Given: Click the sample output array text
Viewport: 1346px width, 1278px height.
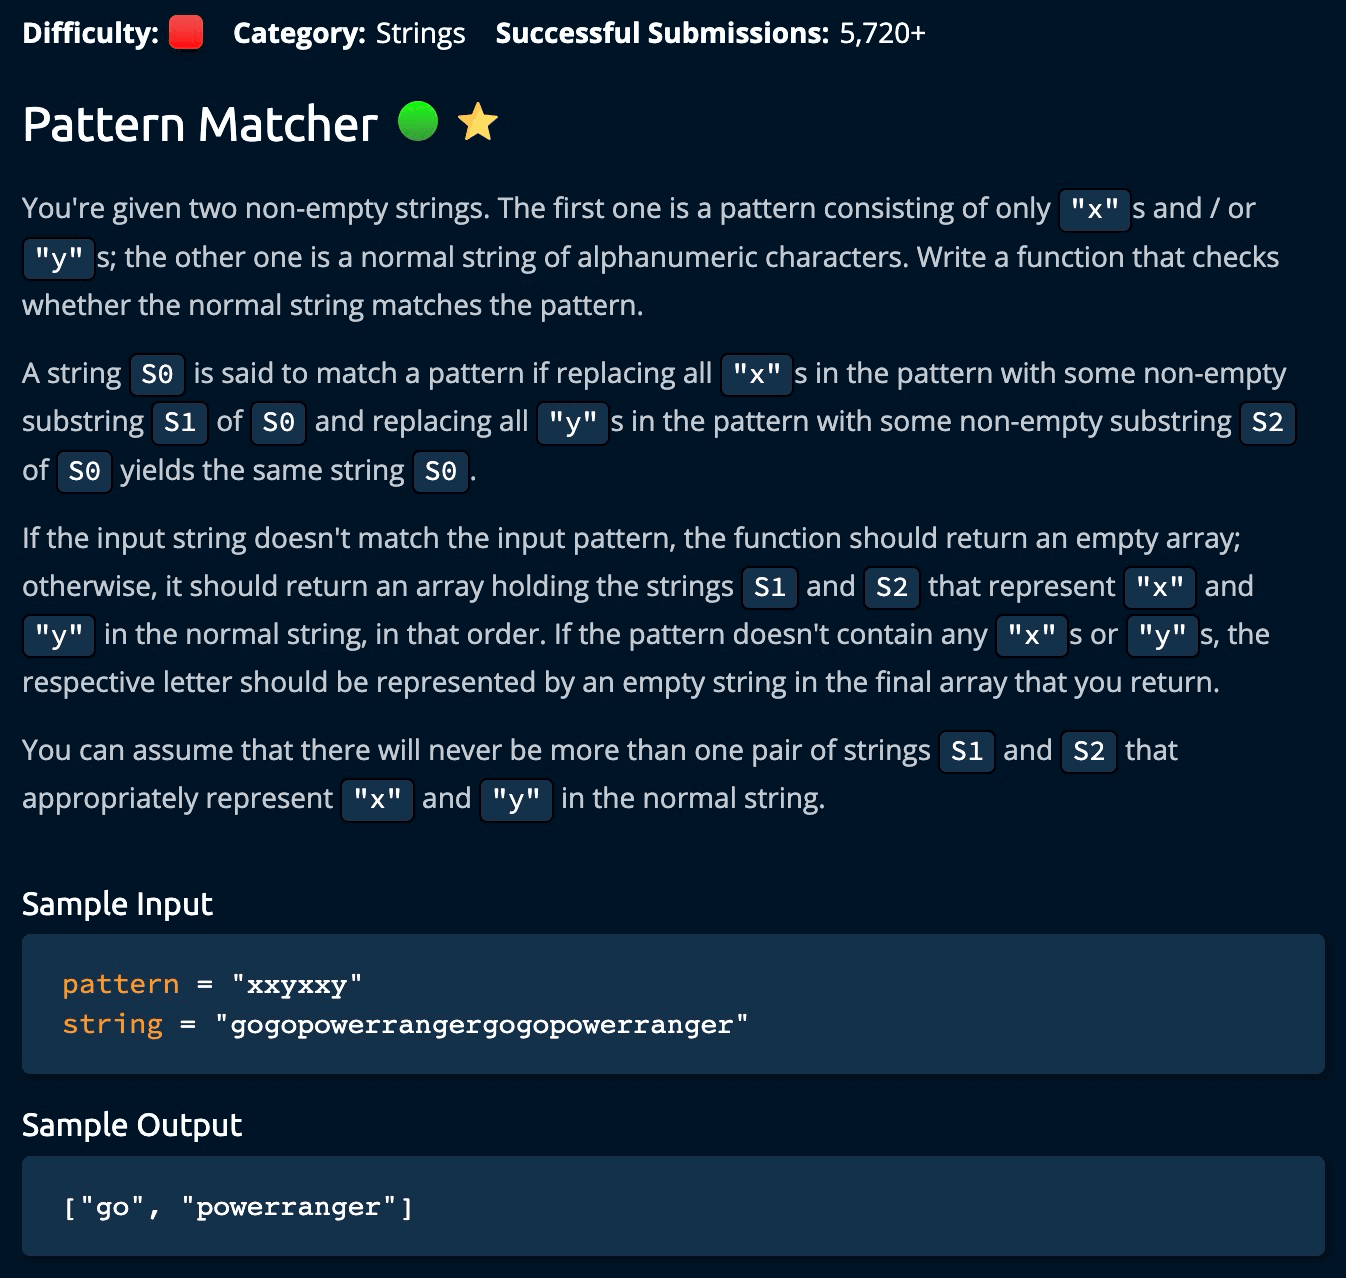Looking at the screenshot, I should click(x=237, y=1207).
